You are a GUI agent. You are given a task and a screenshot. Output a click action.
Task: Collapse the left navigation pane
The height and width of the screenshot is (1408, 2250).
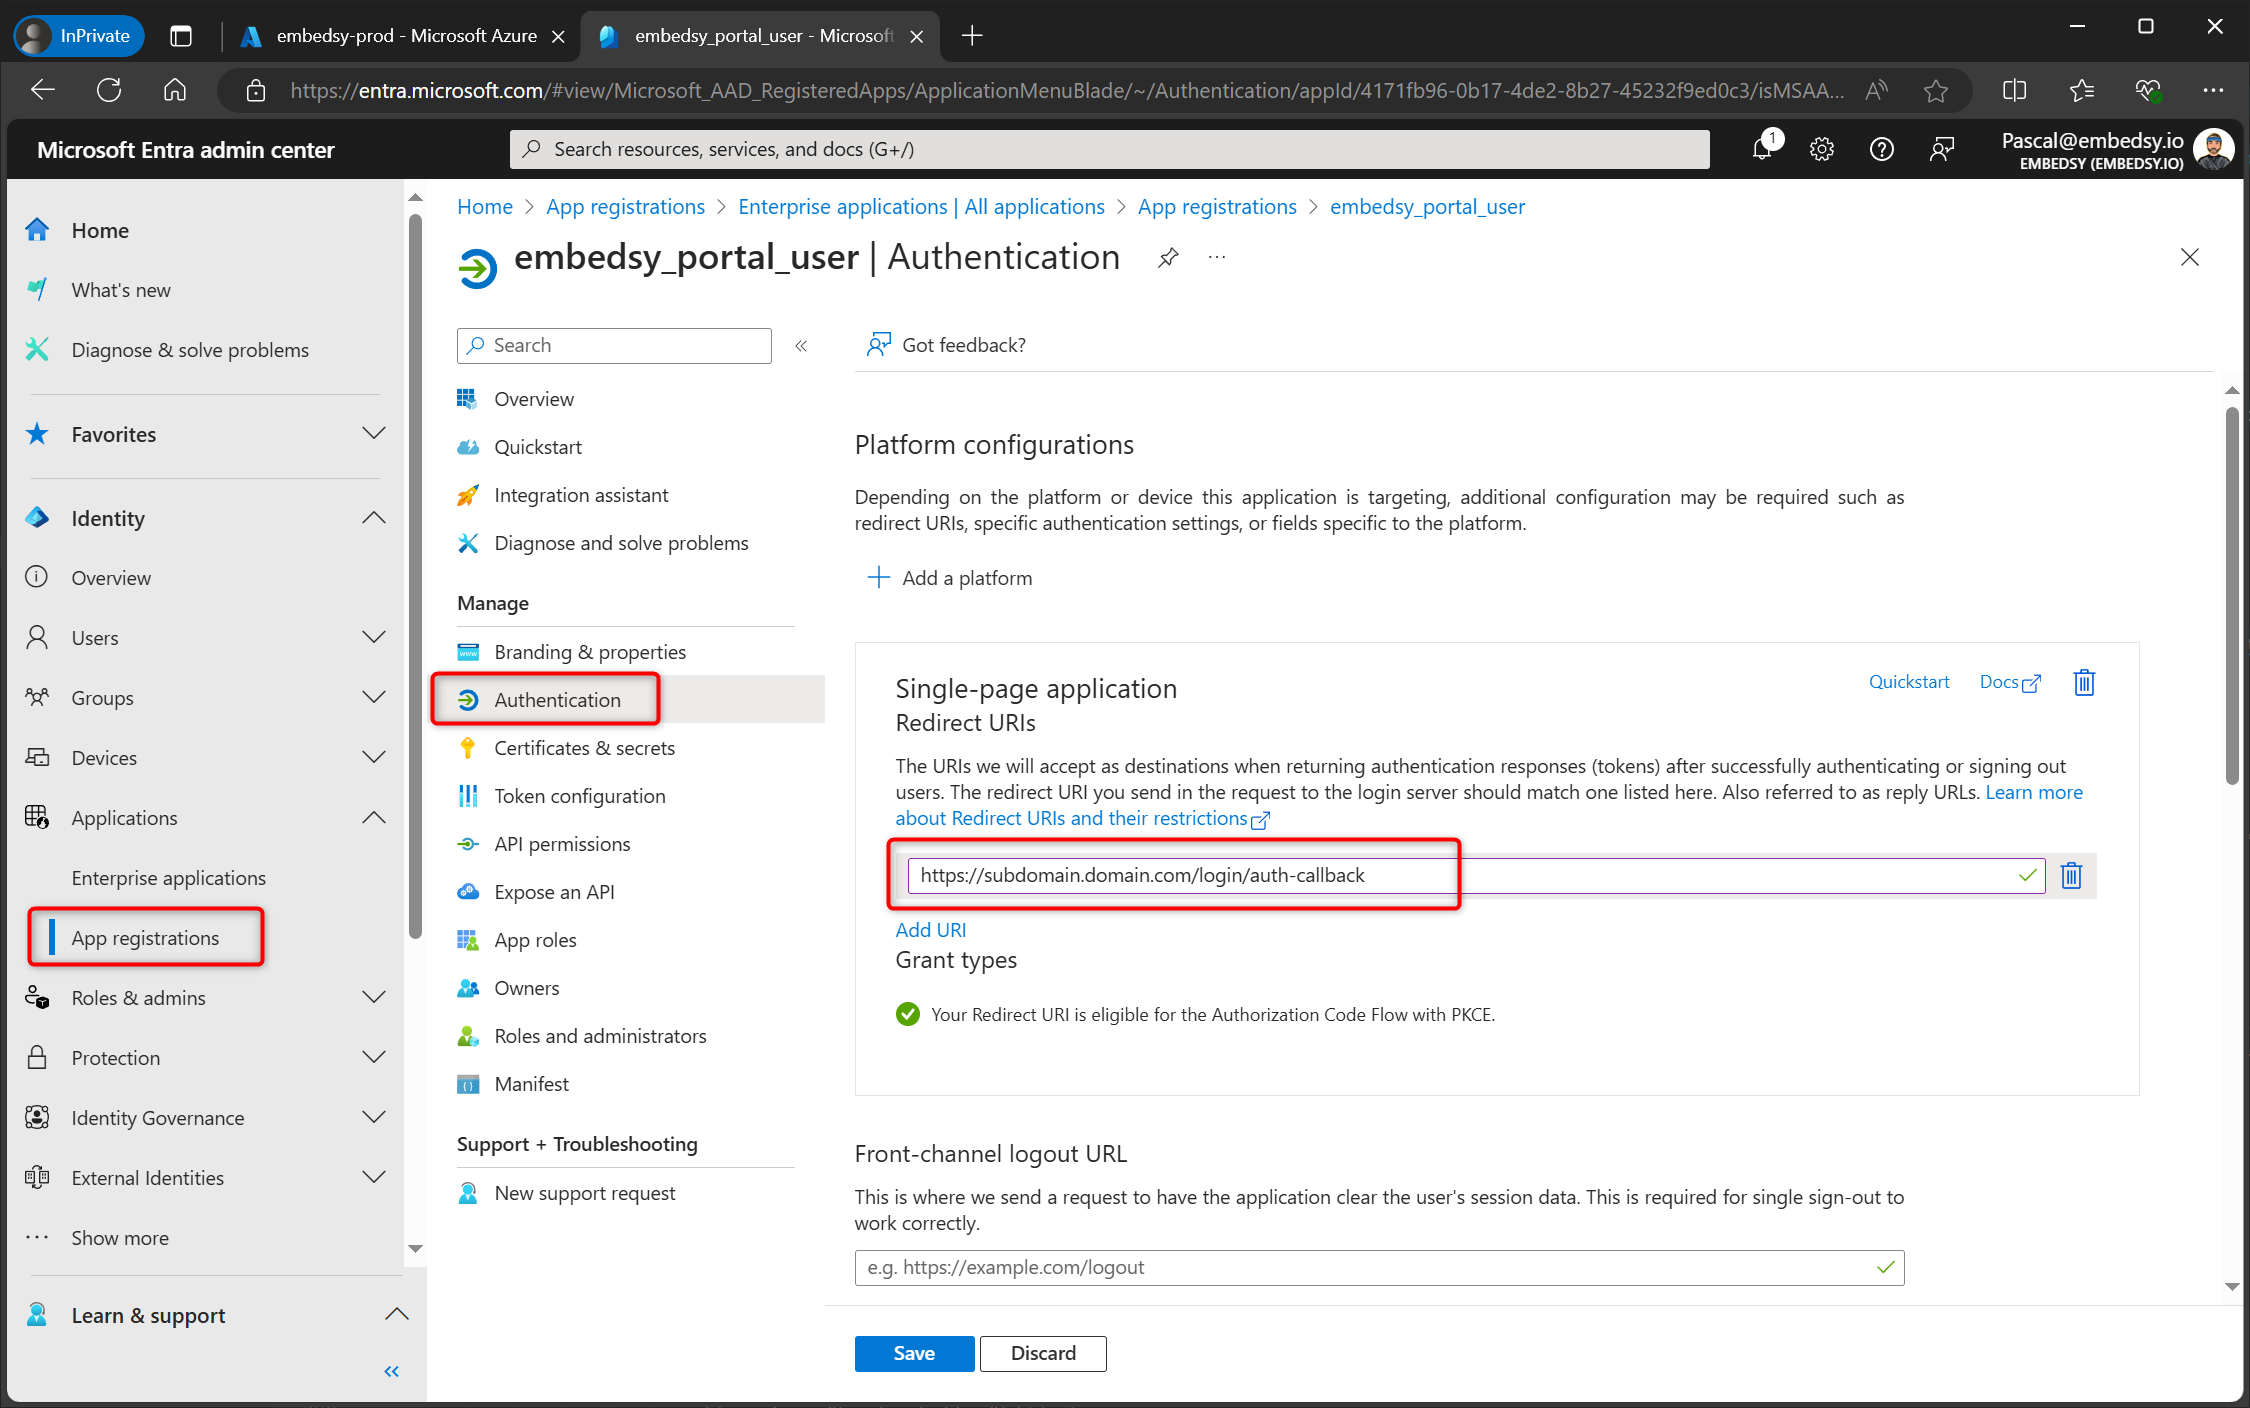click(x=392, y=1371)
